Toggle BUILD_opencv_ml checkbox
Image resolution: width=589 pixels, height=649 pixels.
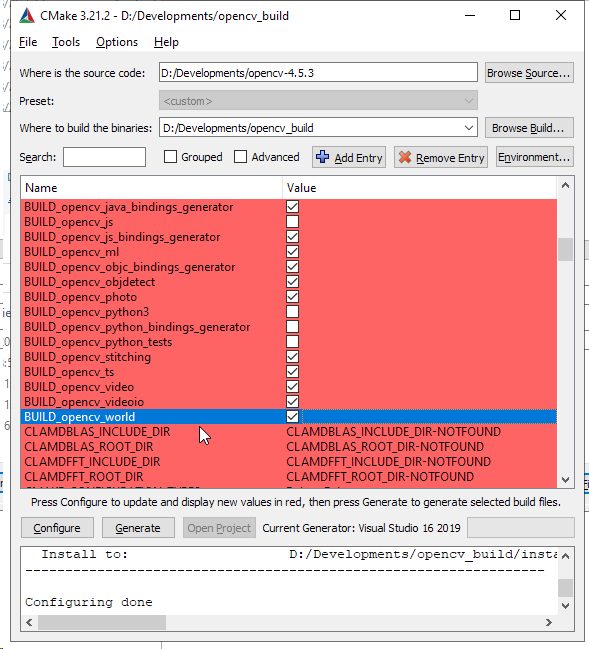pos(292,252)
